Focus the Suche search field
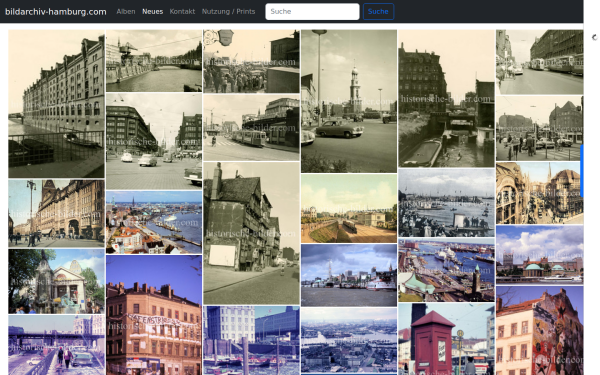This screenshot has width=600, height=375. tap(312, 11)
